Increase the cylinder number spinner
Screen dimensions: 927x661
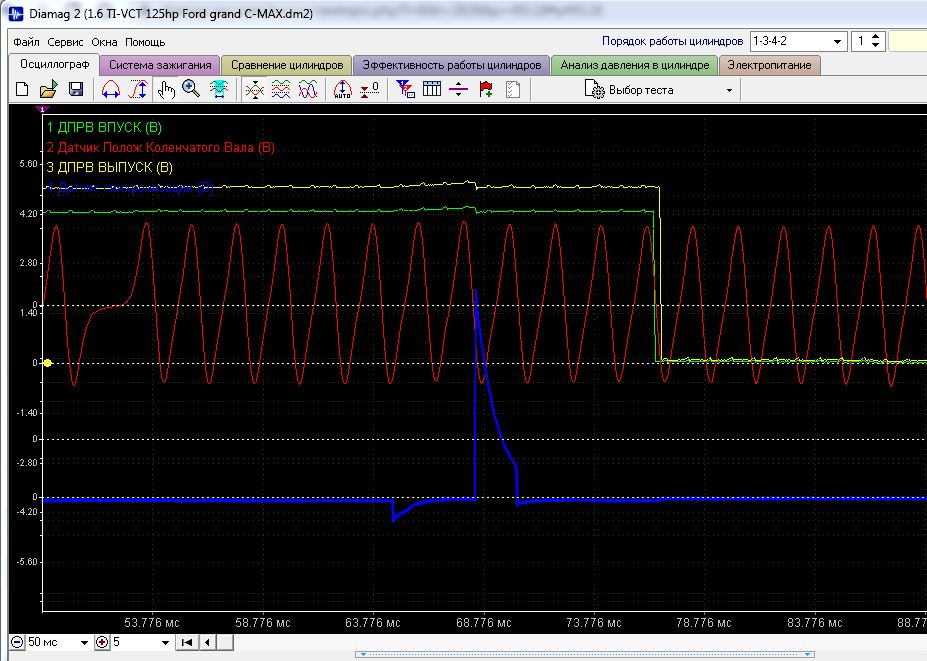point(876,37)
